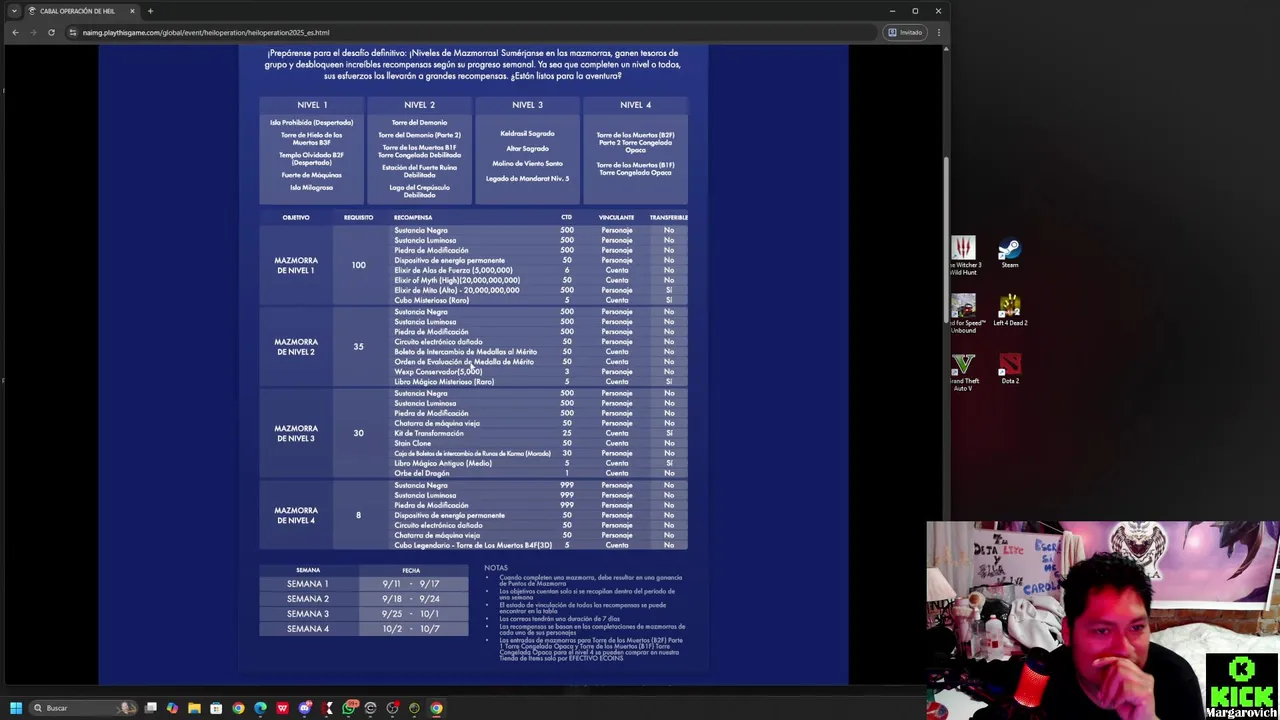
Task: Open the tab search dropdown arrow
Action: point(14,11)
